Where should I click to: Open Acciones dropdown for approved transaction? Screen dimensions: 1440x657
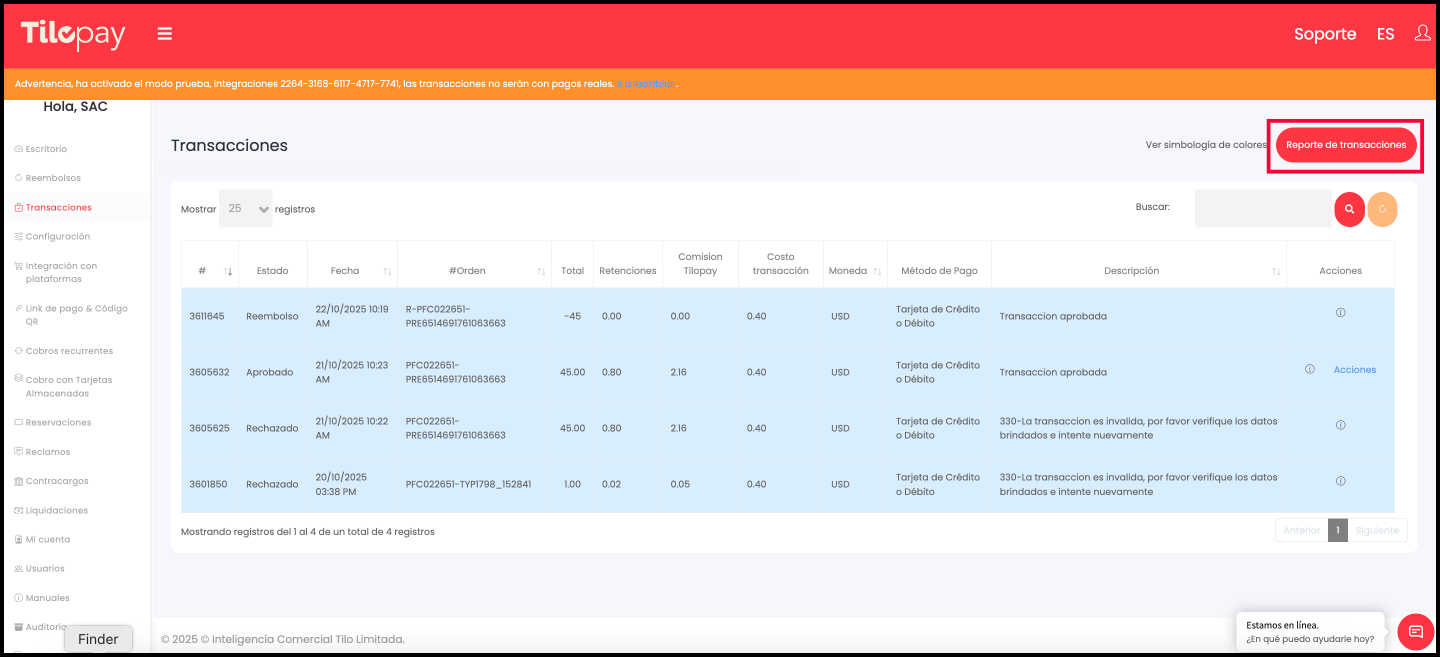click(1354, 370)
